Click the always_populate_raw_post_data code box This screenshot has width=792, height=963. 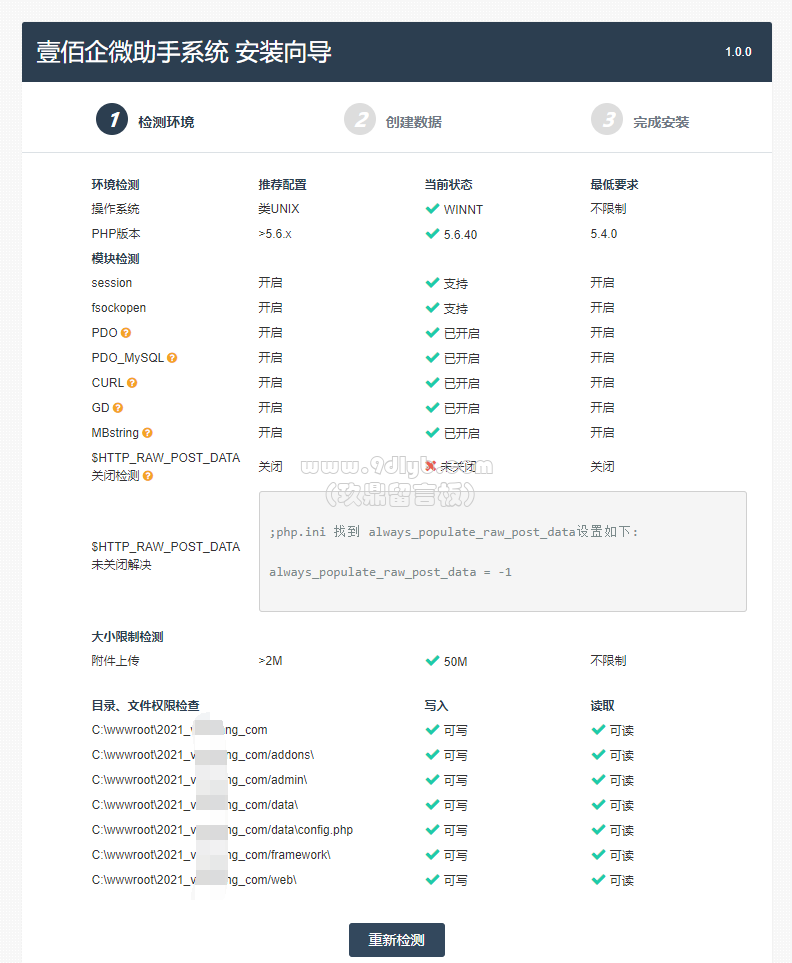pos(503,551)
